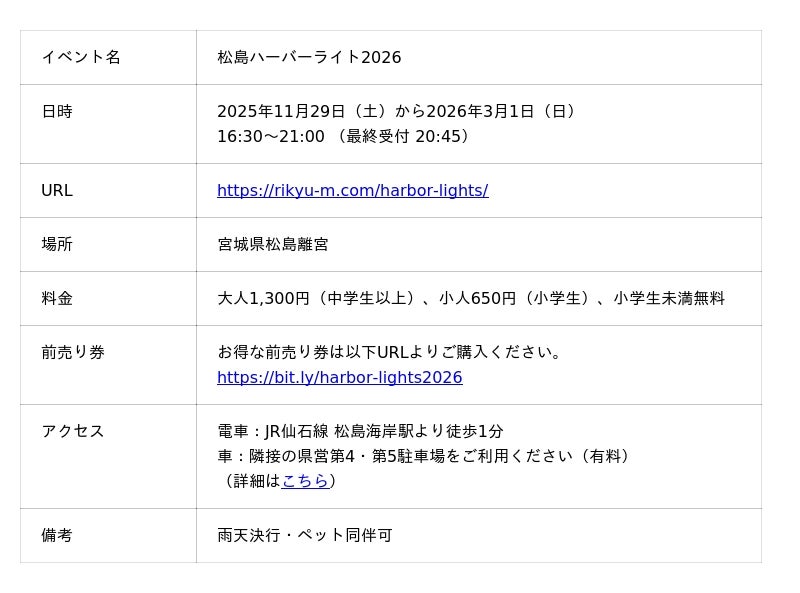The image size is (800, 593).
Task: Select the 松島ハーバーライト2026 event title text
Action: (x=309, y=57)
